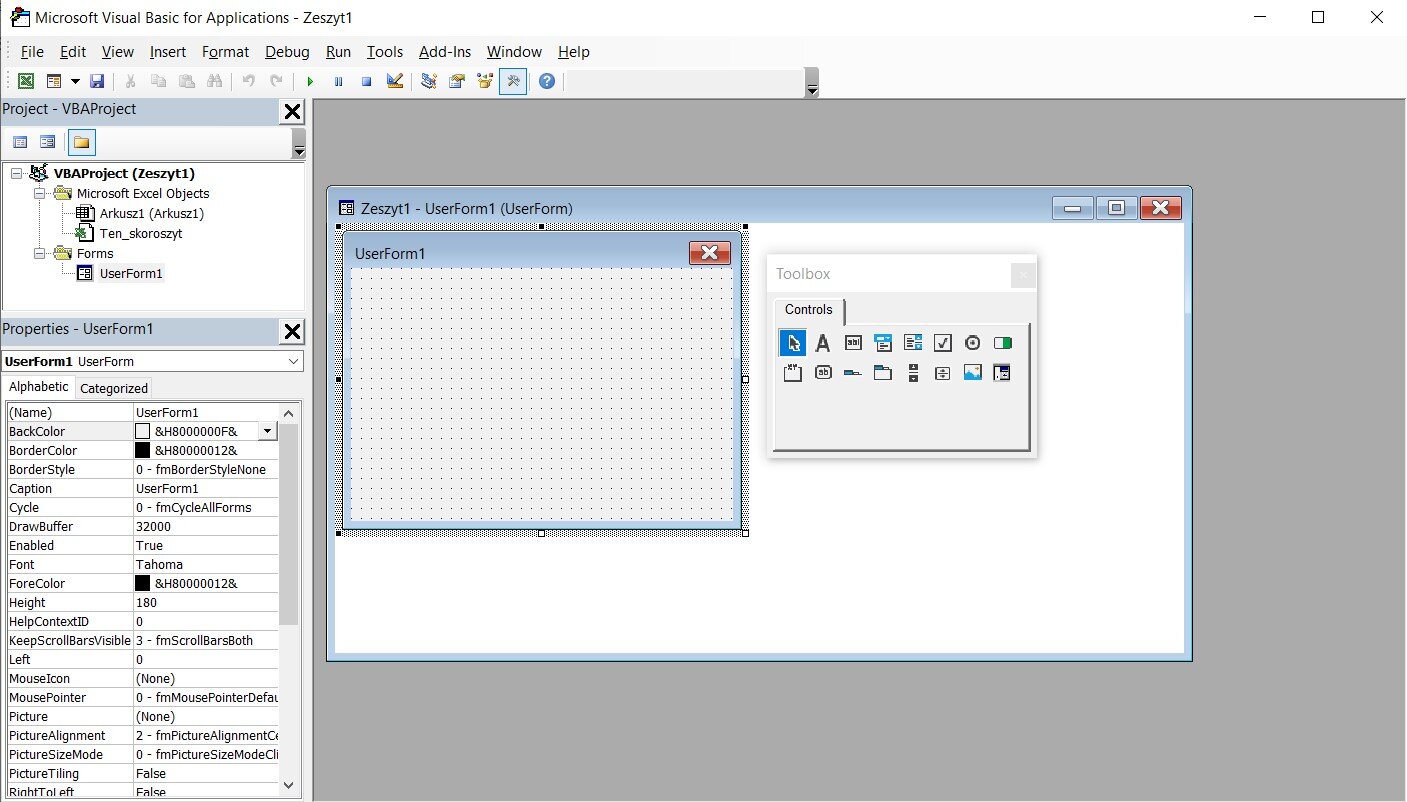Image resolution: width=1407 pixels, height=802 pixels.
Task: Click the Insert UserForm toolbar icon
Action: point(54,81)
